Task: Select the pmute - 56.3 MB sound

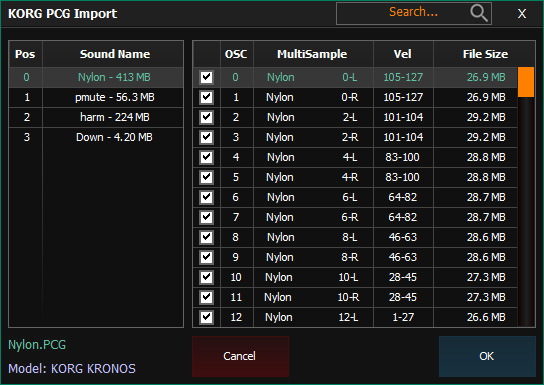Action: 114,97
